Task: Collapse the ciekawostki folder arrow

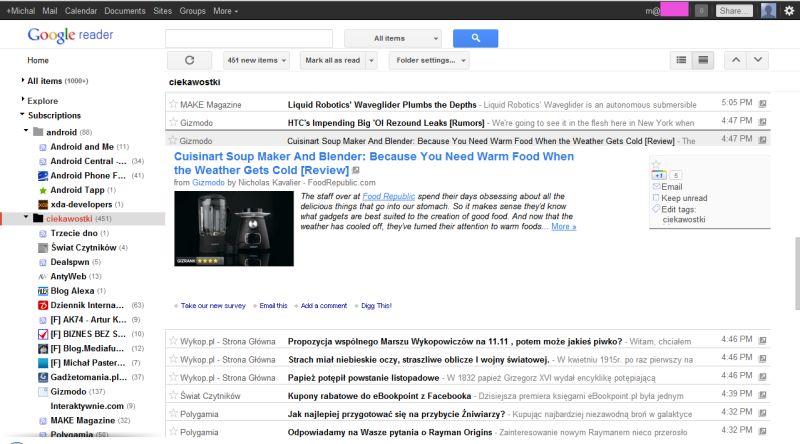Action: [x=26, y=217]
